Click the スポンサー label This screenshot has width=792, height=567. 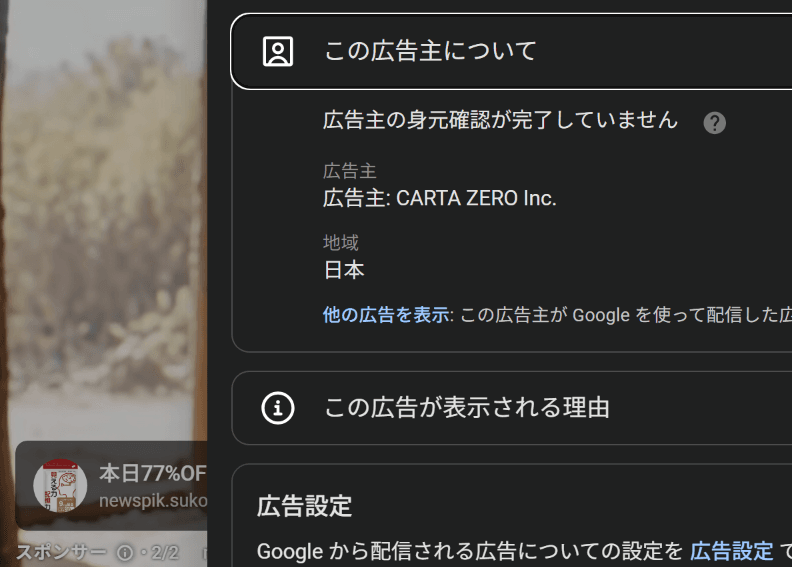point(62,552)
